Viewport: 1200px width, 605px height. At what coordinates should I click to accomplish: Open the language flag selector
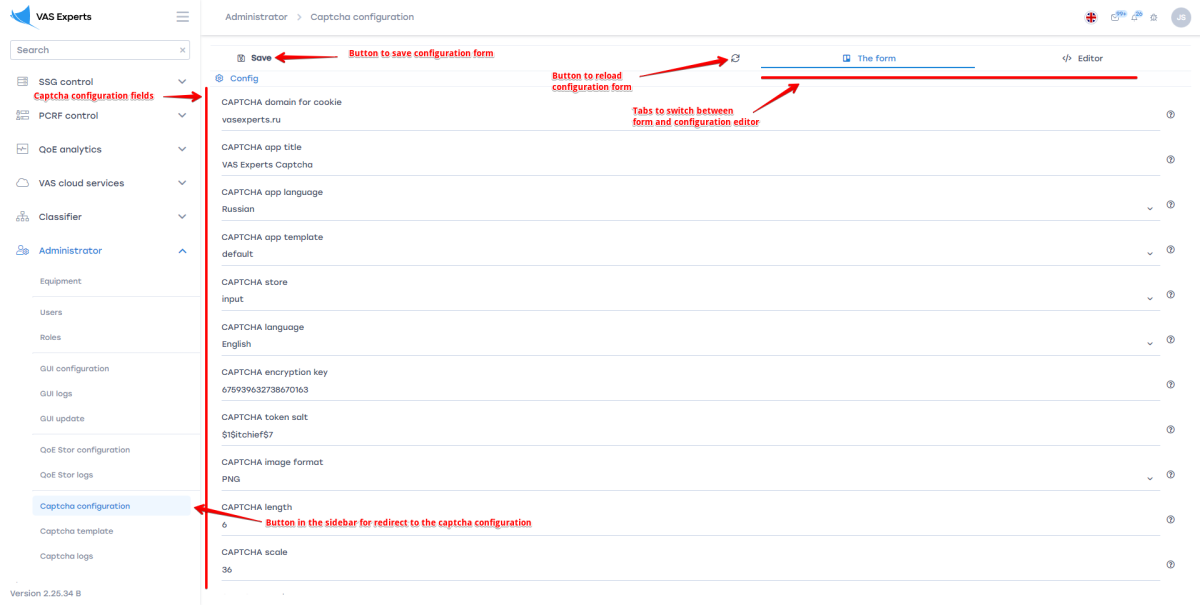pyautogui.click(x=1090, y=17)
